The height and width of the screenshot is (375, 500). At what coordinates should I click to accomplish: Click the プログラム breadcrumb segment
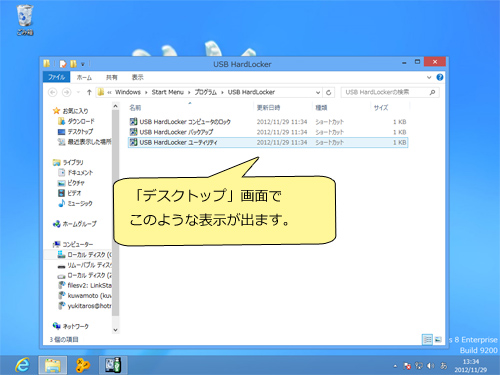205,92
